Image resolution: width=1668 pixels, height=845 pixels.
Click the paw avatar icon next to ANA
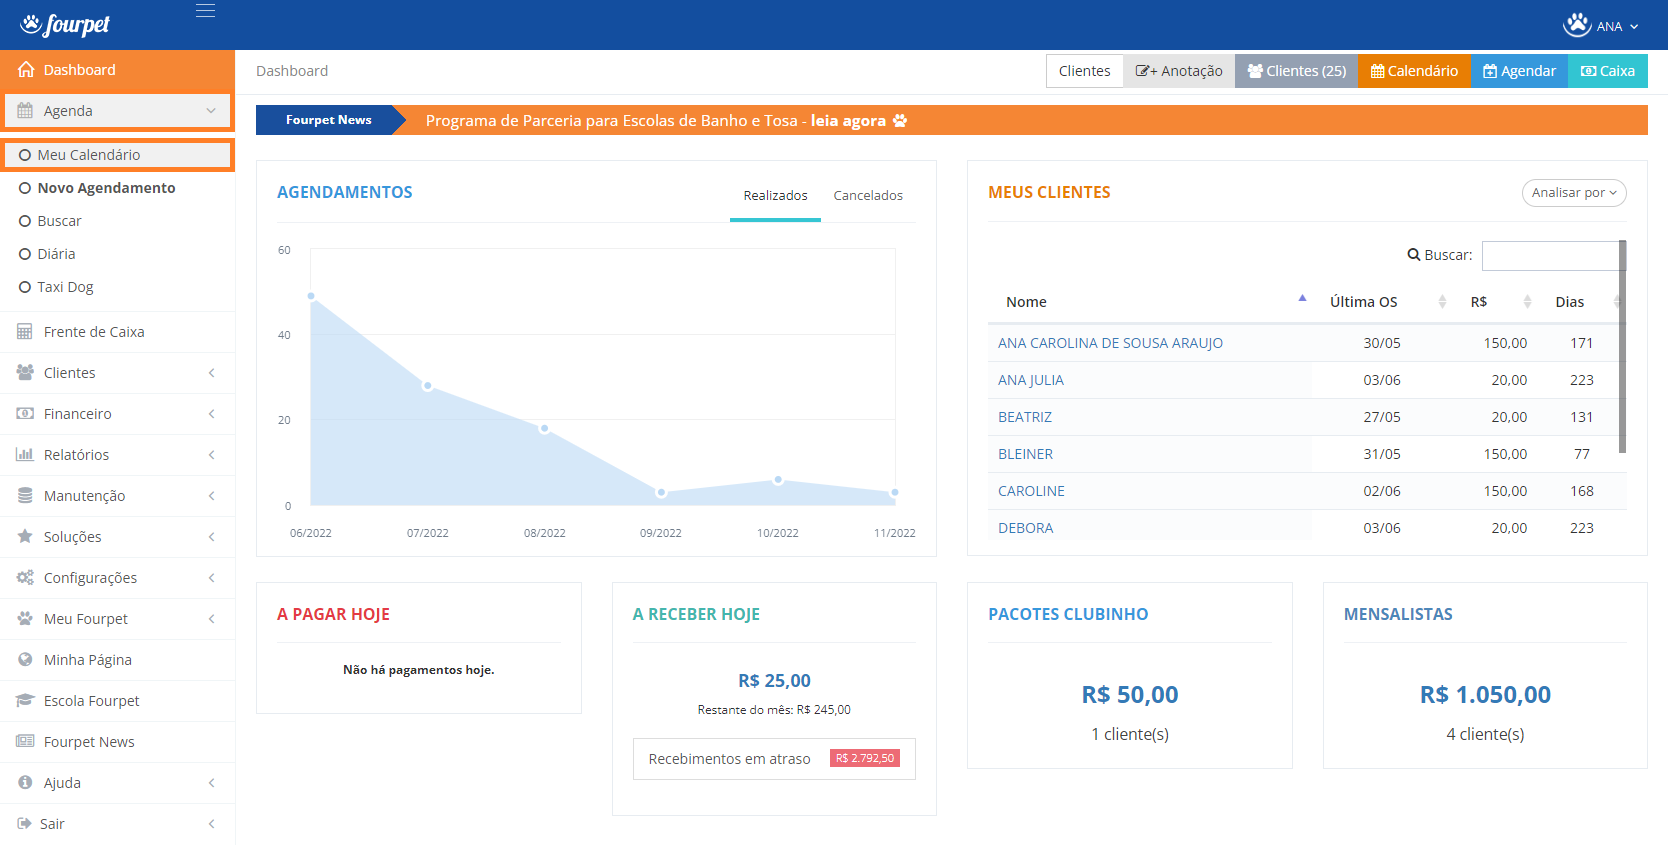[x=1577, y=25]
